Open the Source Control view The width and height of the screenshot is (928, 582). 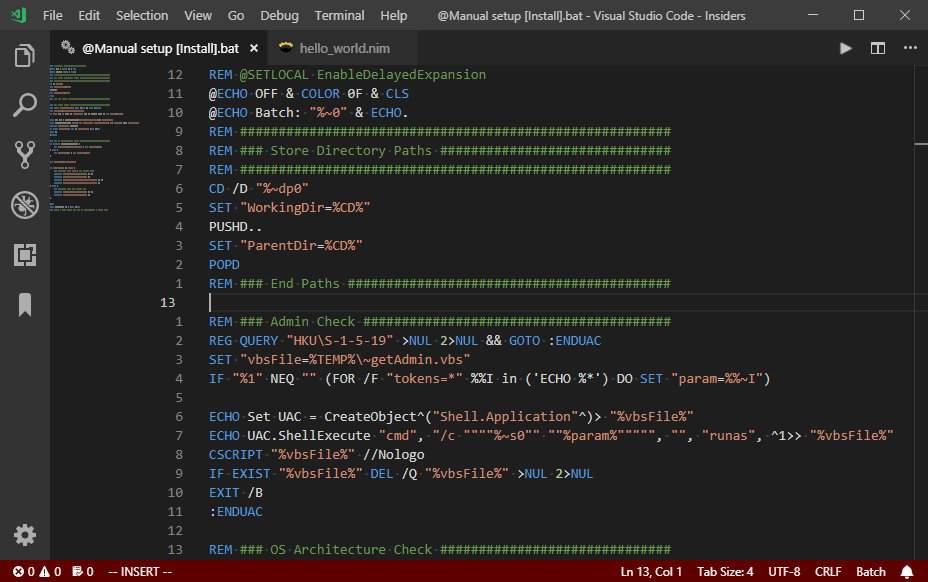point(25,155)
